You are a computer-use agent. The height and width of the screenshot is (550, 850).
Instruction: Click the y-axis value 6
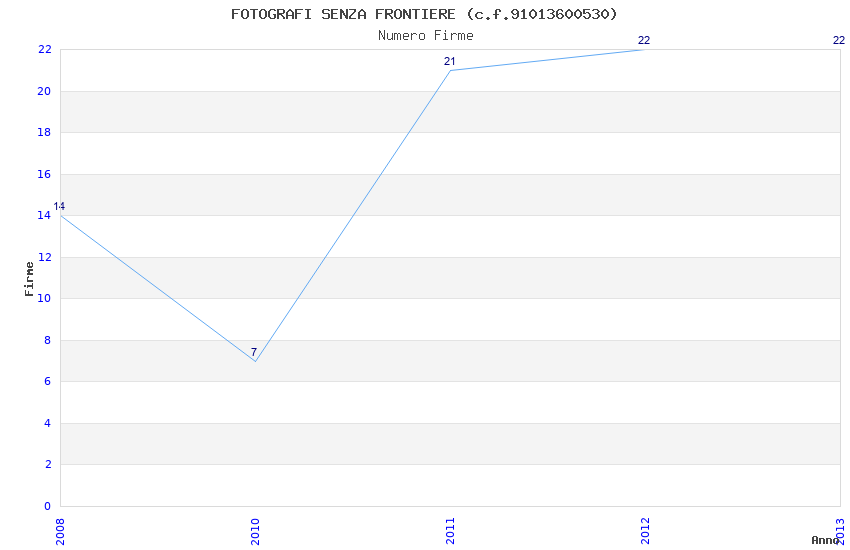pyautogui.click(x=48, y=381)
